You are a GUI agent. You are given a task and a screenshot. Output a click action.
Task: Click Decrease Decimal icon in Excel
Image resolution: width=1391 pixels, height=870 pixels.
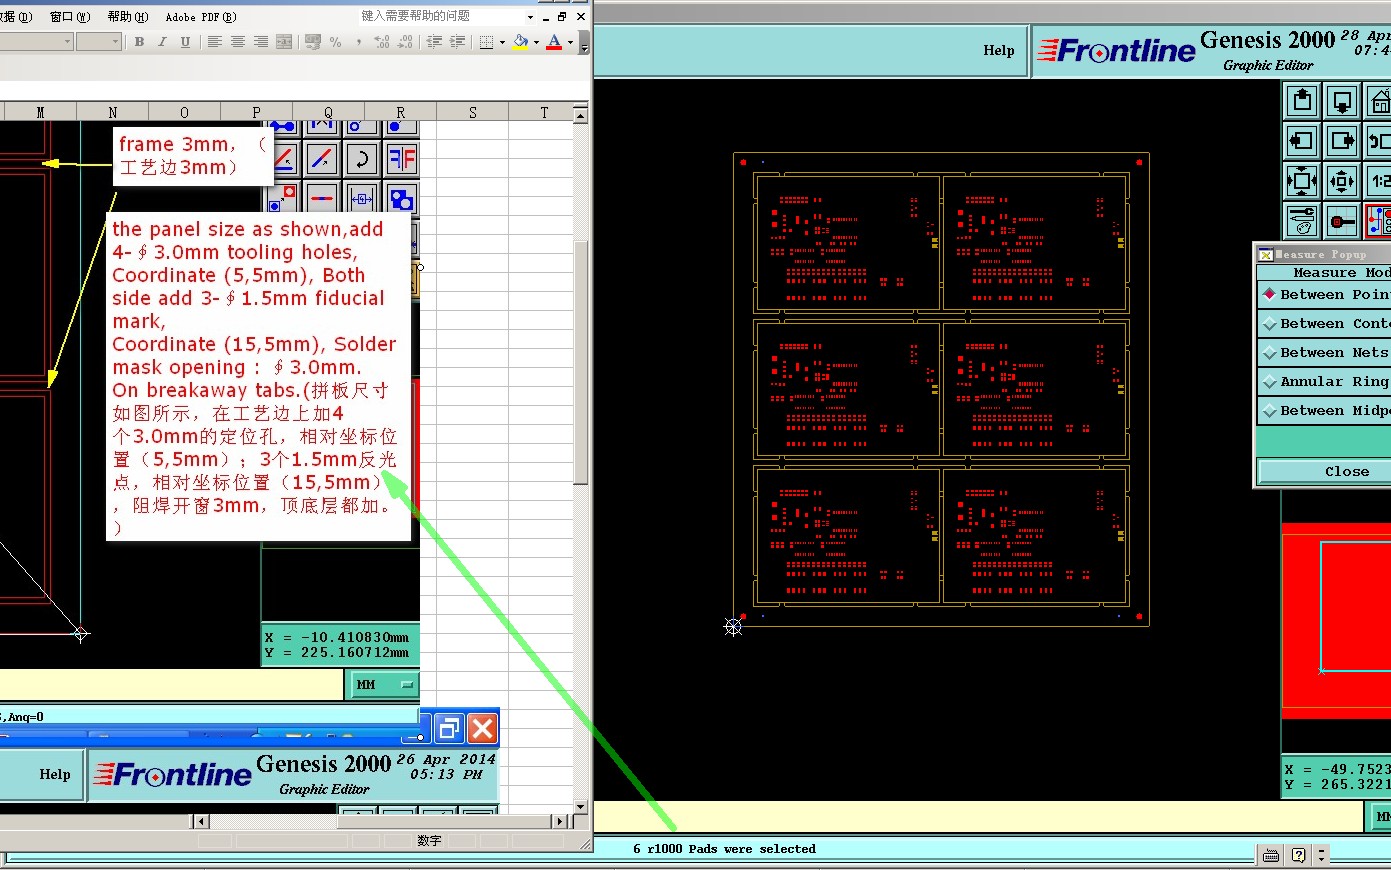pyautogui.click(x=405, y=42)
